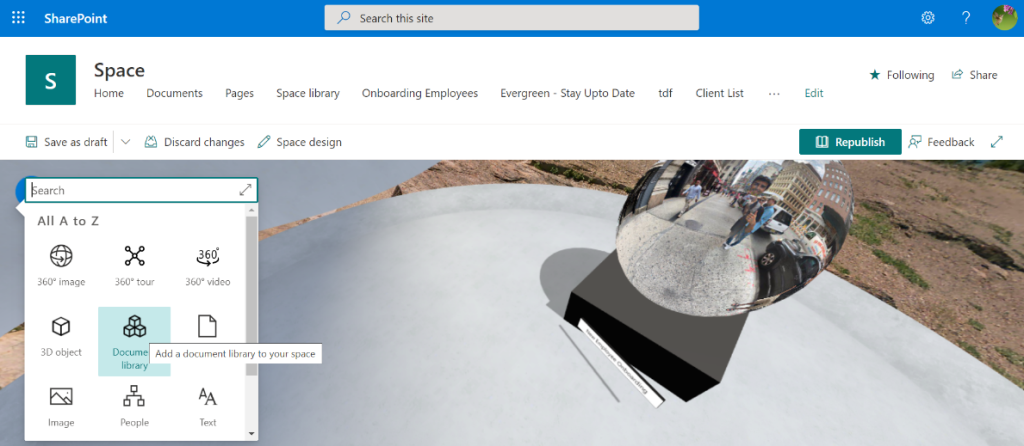Select the 360° tour web part

pyautogui.click(x=135, y=265)
